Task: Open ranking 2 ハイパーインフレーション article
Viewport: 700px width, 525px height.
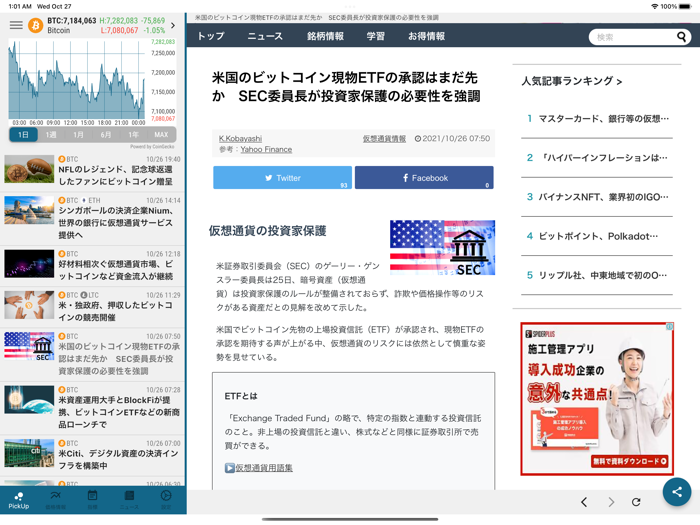Action: 597,158
